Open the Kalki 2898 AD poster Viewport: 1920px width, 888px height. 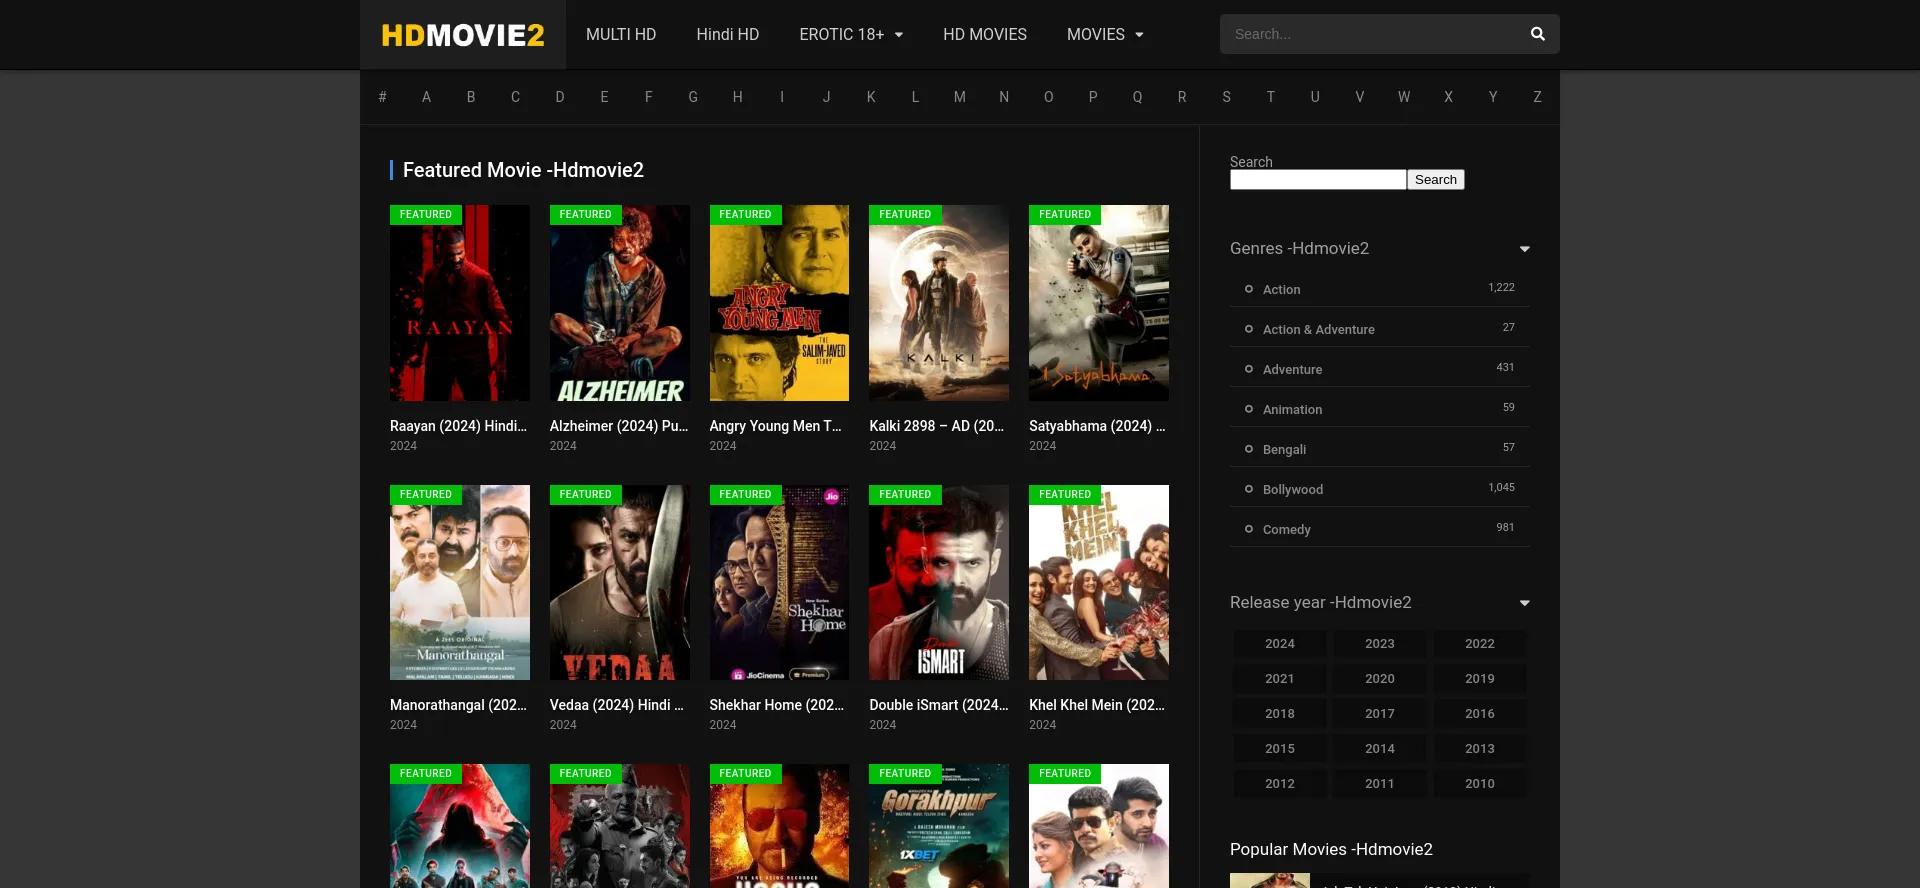pyautogui.click(x=939, y=303)
